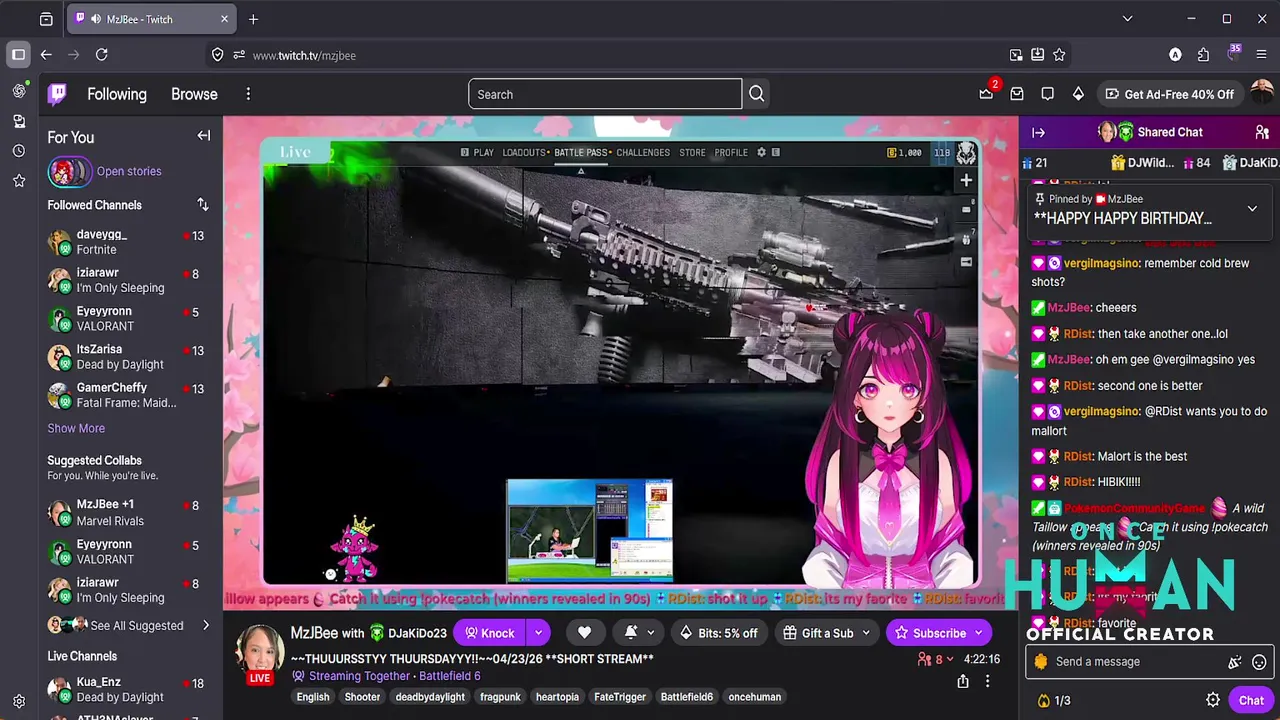Toggle picture-in-picture in address bar
The width and height of the screenshot is (1280, 720).
coord(1016,55)
